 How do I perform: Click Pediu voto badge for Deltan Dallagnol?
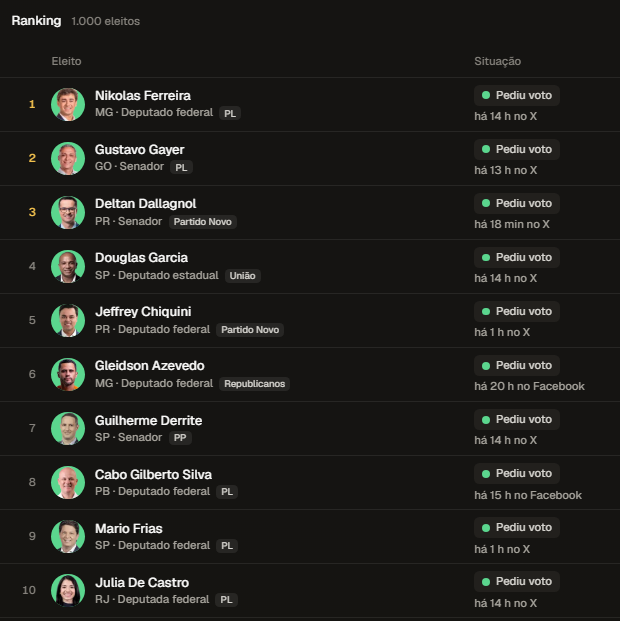(x=517, y=203)
